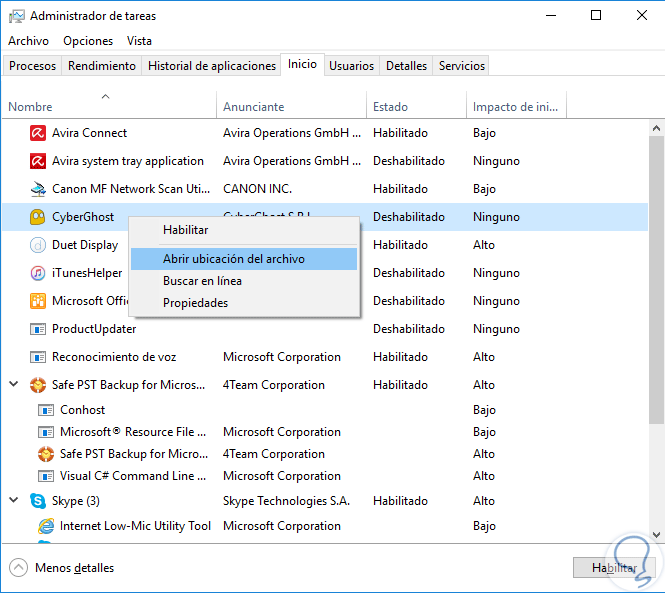Viewport: 665px width, 593px height.
Task: Sort by Impacto de ini... column header
Action: pyautogui.click(x=515, y=106)
